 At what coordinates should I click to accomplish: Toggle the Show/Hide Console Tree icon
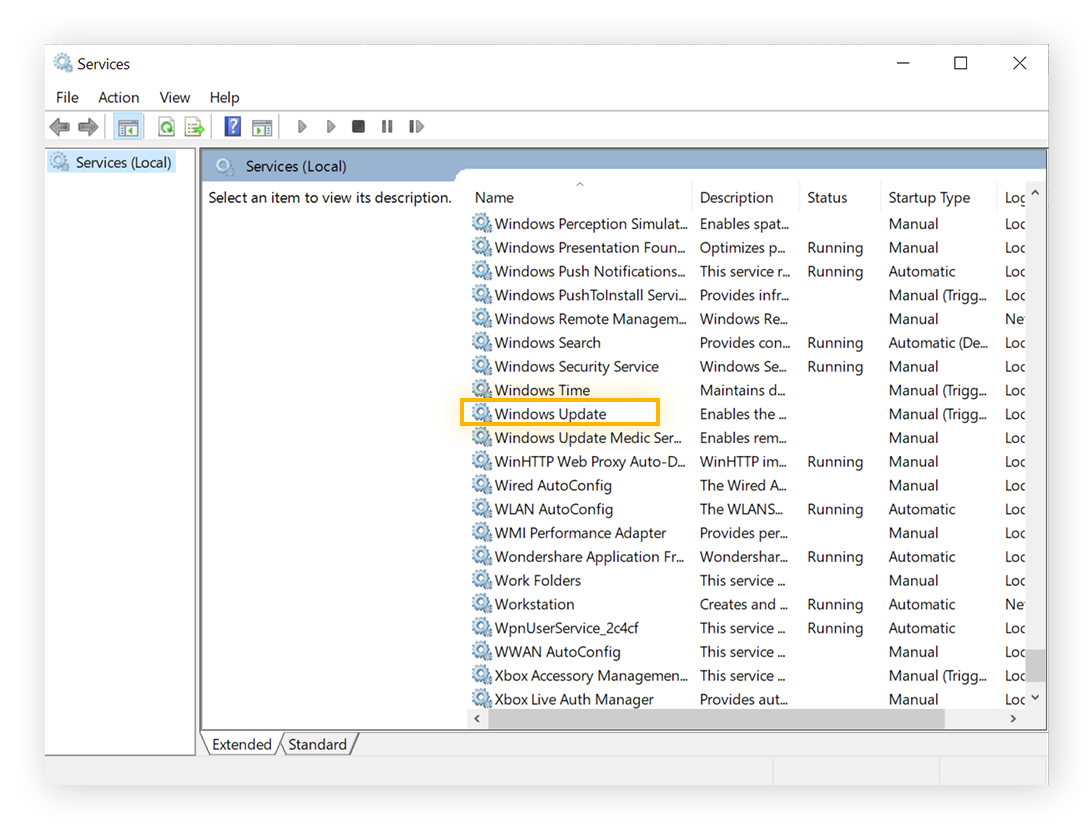click(x=128, y=126)
